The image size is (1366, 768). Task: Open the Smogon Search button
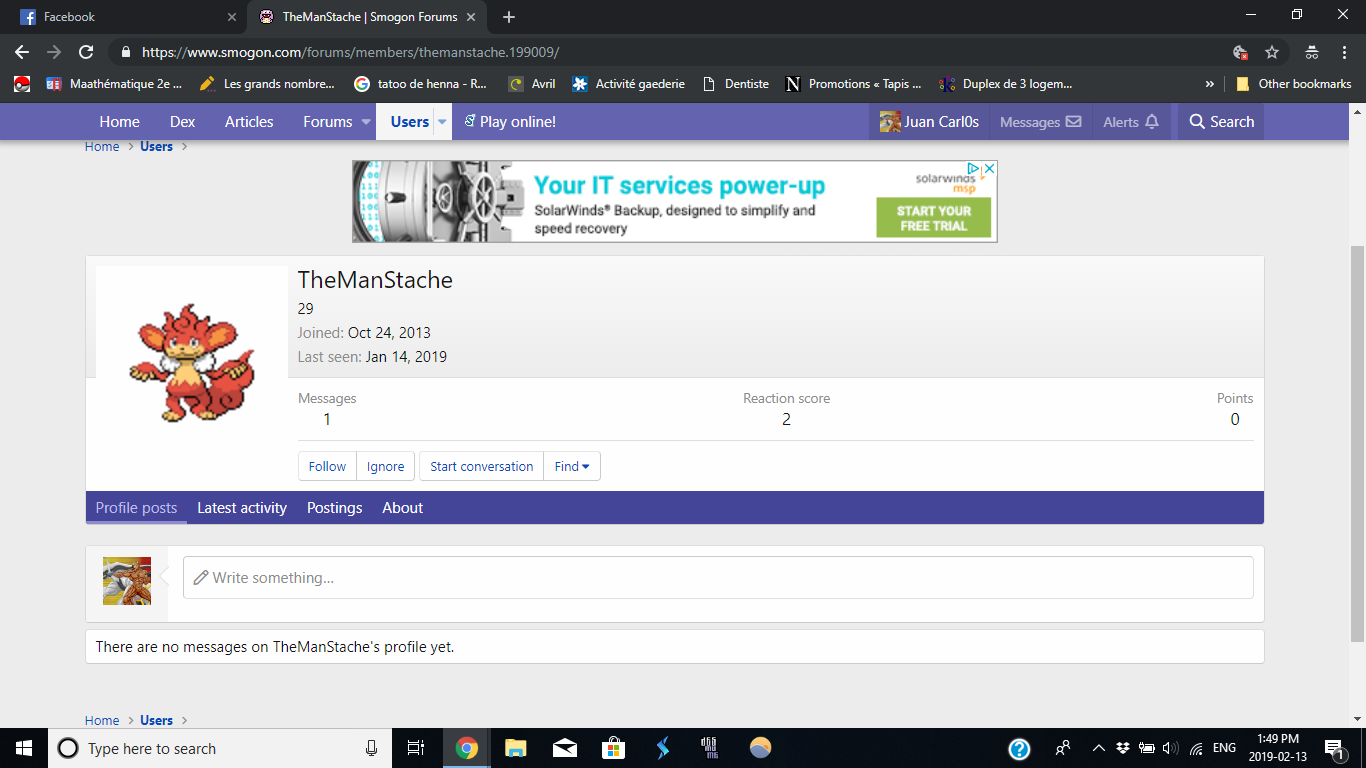click(x=1221, y=122)
